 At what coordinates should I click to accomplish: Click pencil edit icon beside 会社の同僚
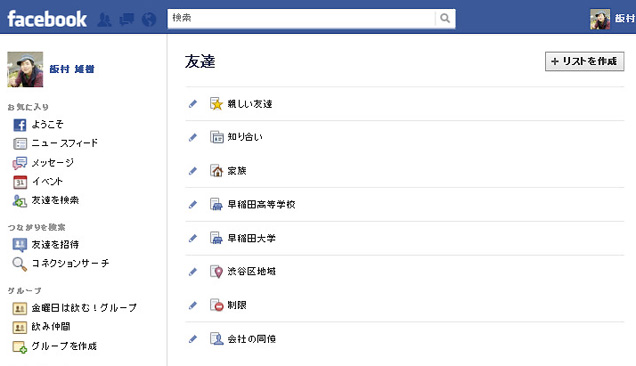click(x=193, y=339)
